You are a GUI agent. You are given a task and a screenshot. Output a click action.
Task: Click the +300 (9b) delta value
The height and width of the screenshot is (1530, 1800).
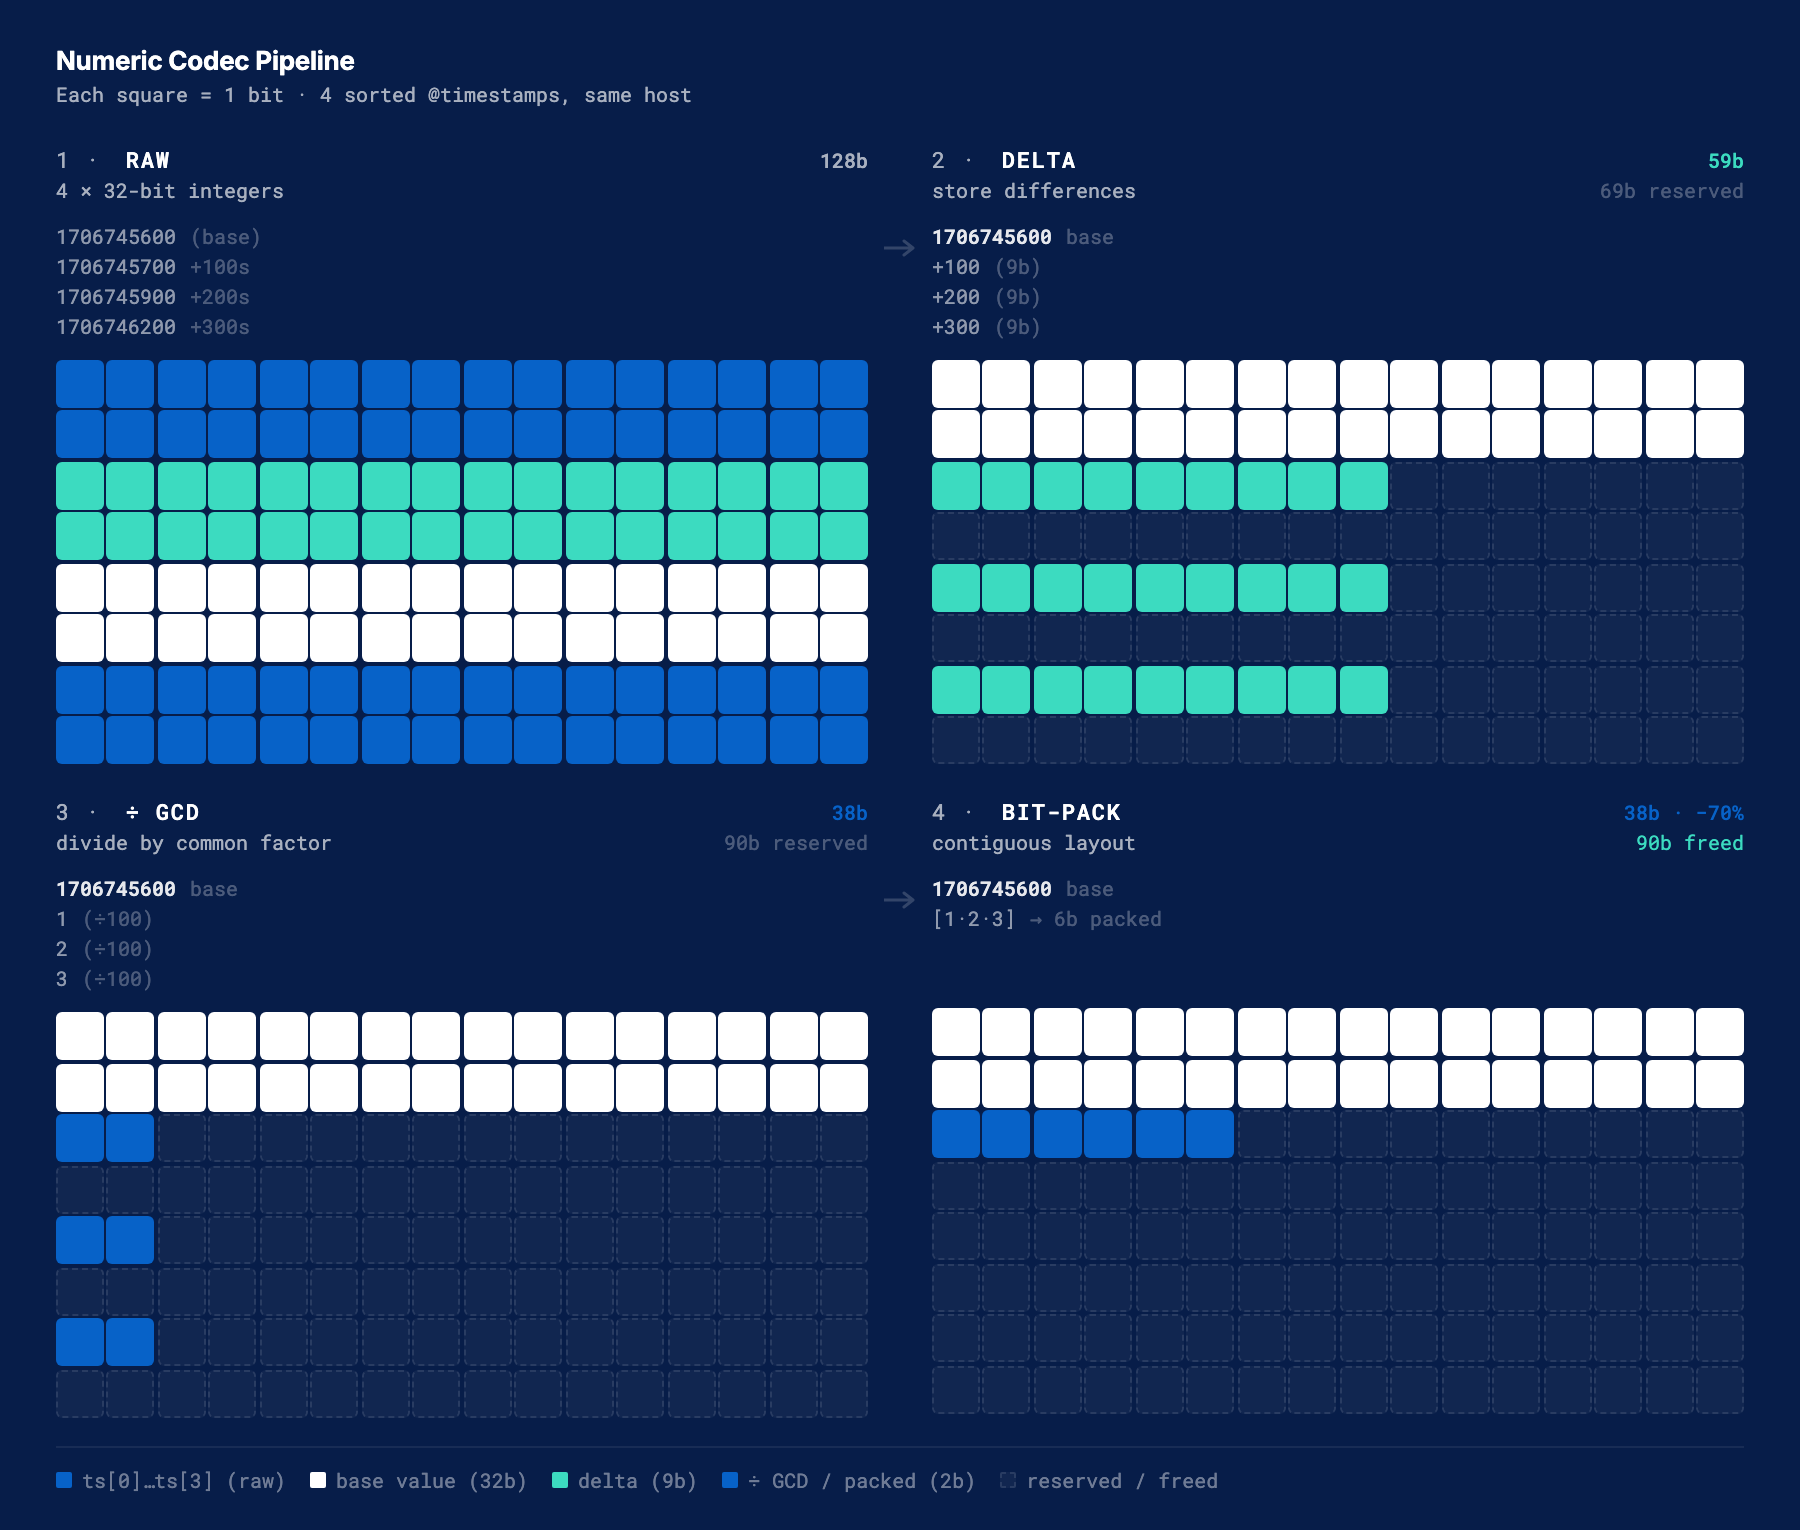[x=986, y=327]
